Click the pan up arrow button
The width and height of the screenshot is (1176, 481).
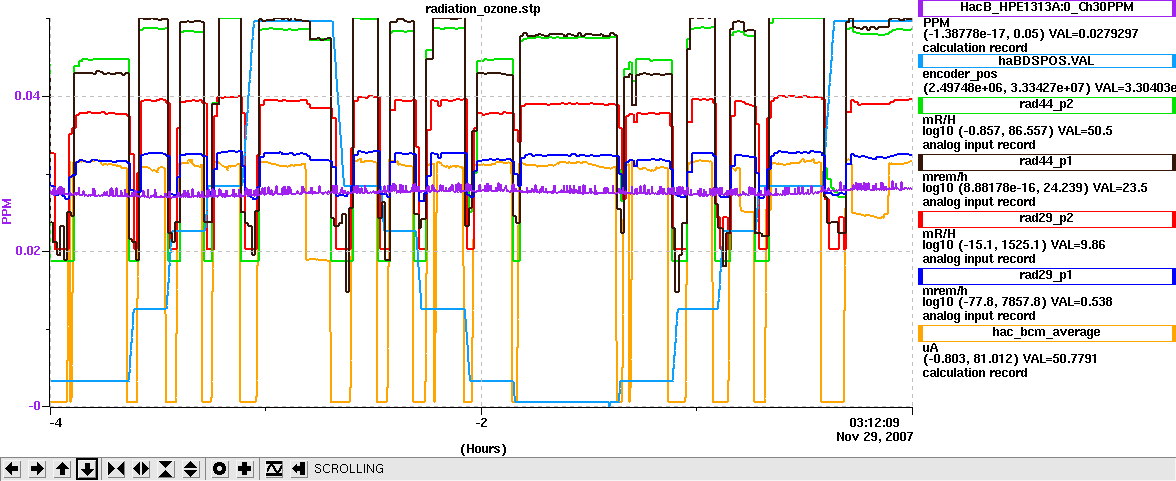click(63, 469)
